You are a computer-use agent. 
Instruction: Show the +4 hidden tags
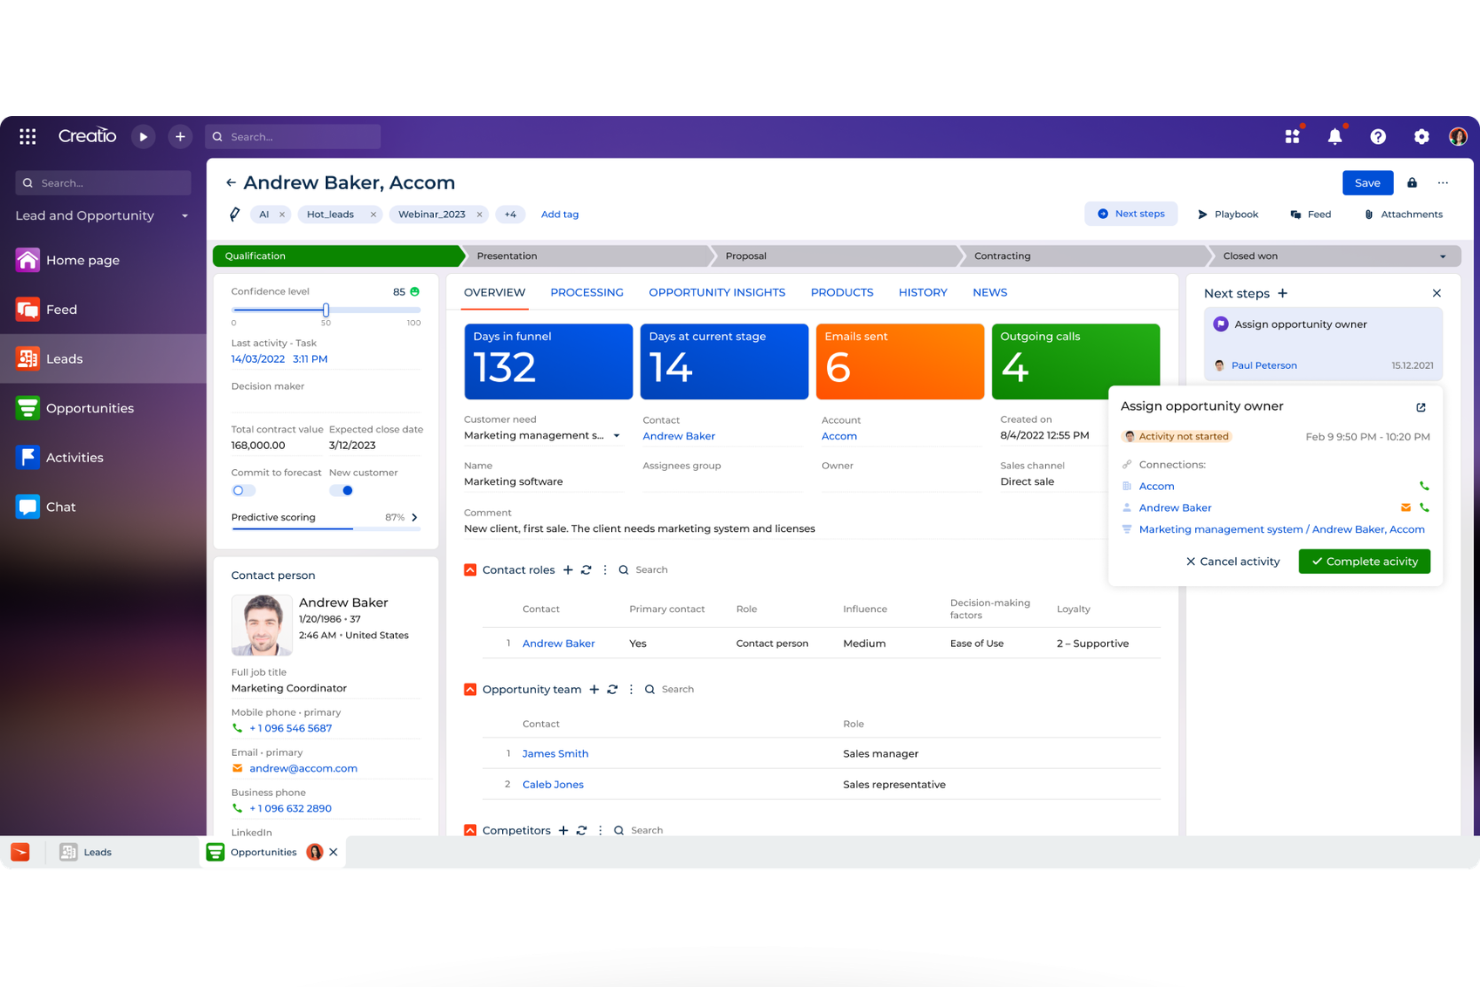click(x=510, y=214)
